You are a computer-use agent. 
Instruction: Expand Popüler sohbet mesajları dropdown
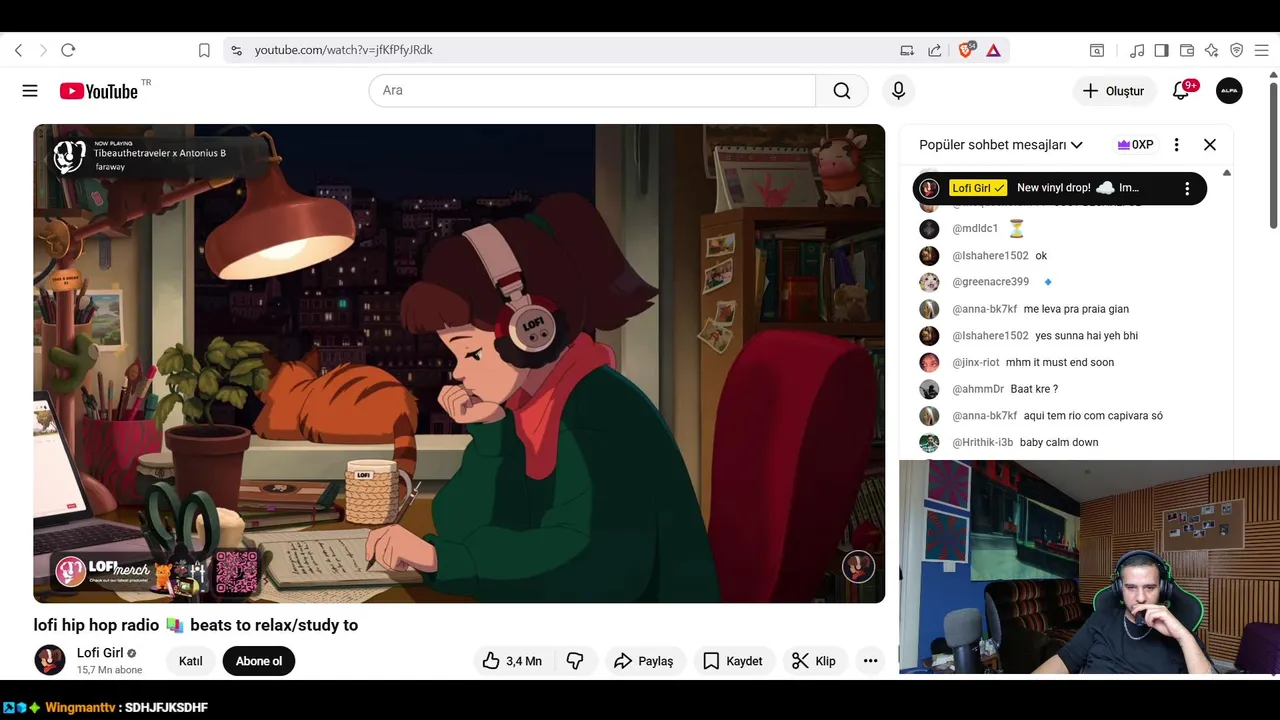click(1001, 145)
